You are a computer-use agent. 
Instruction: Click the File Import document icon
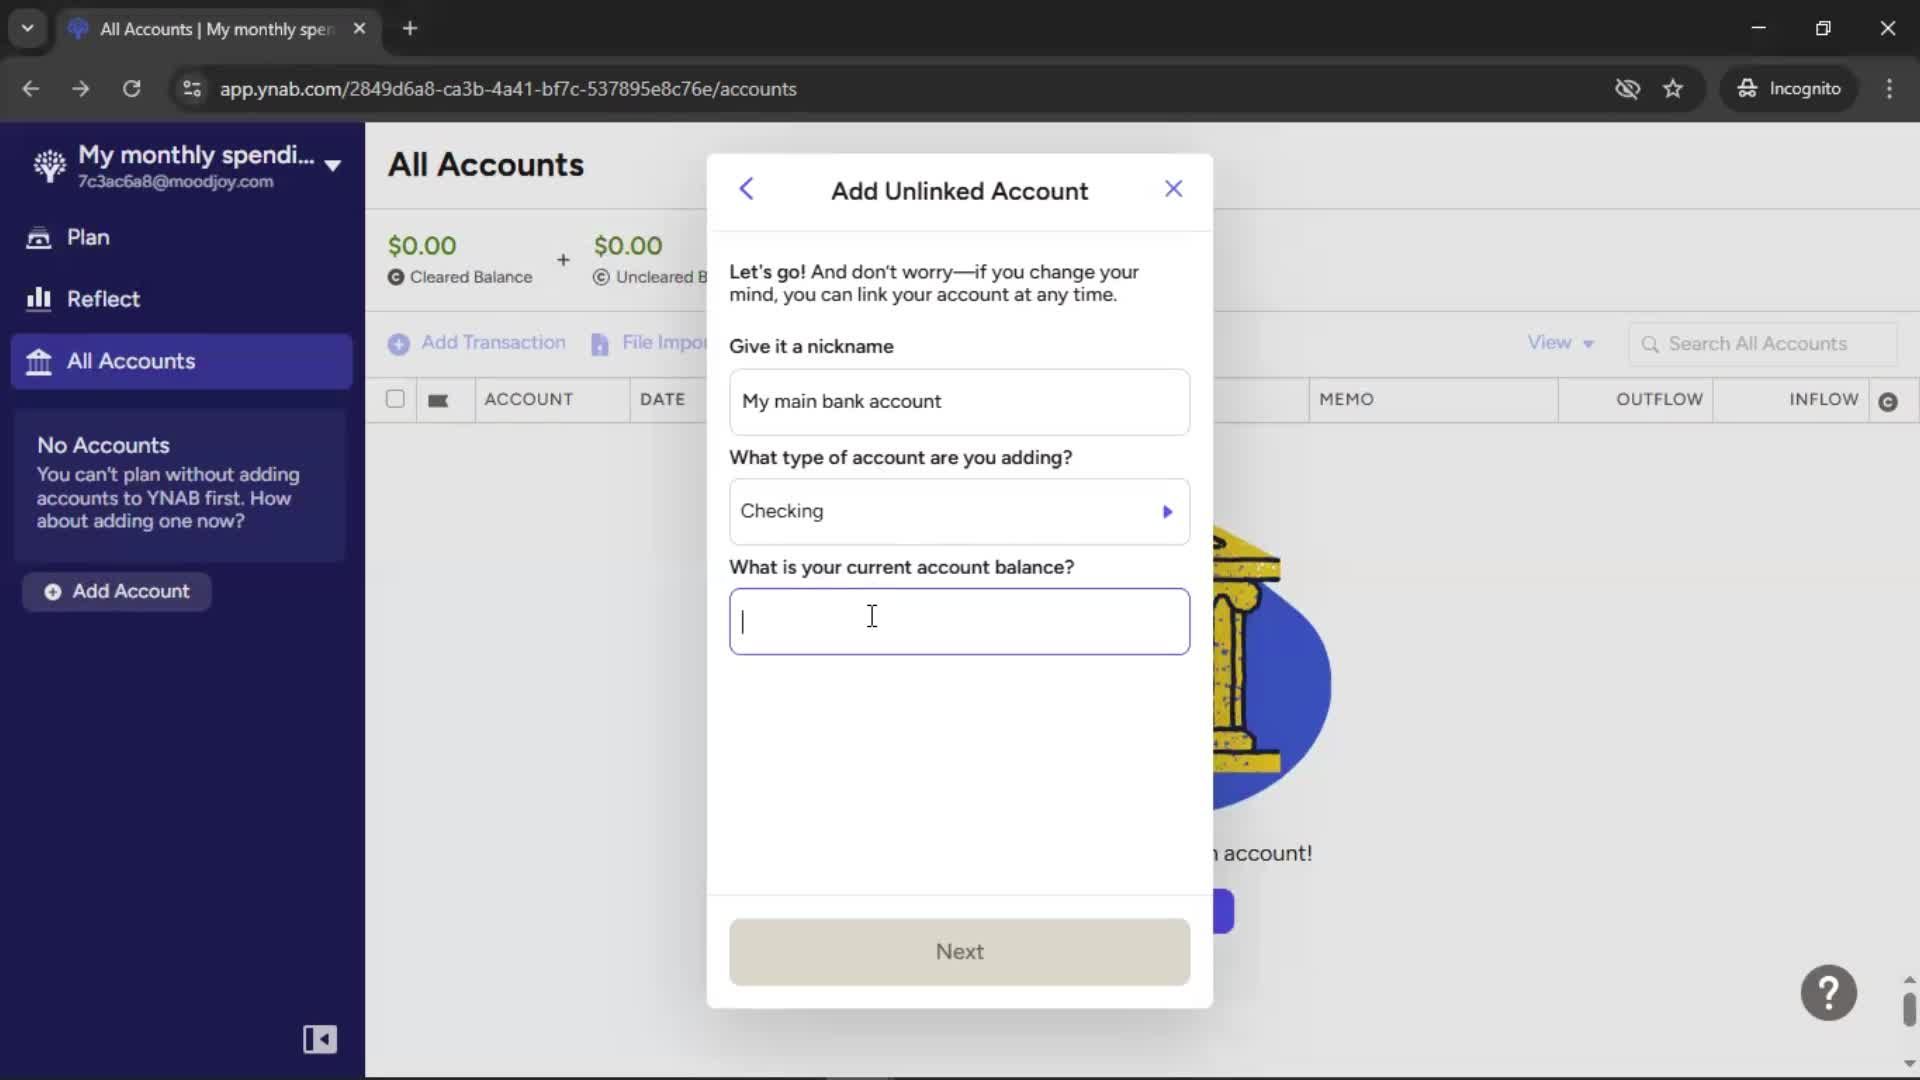point(600,344)
